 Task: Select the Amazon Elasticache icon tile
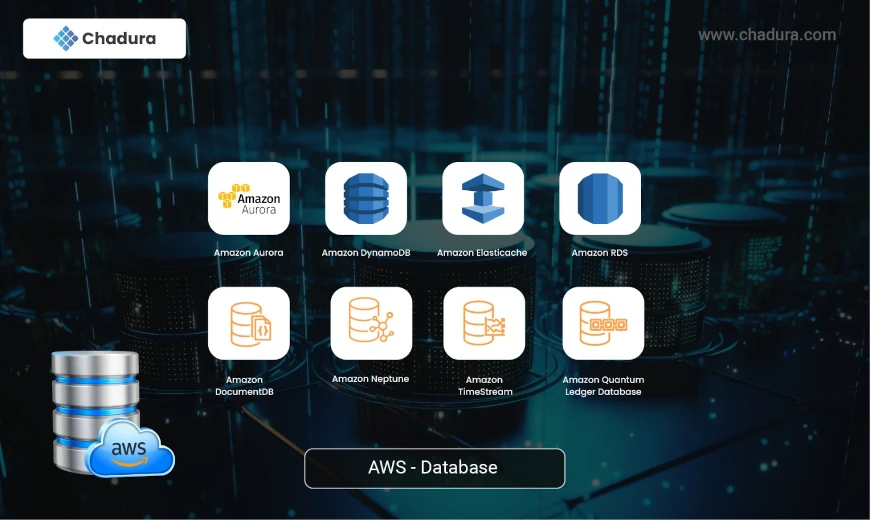[x=483, y=198]
